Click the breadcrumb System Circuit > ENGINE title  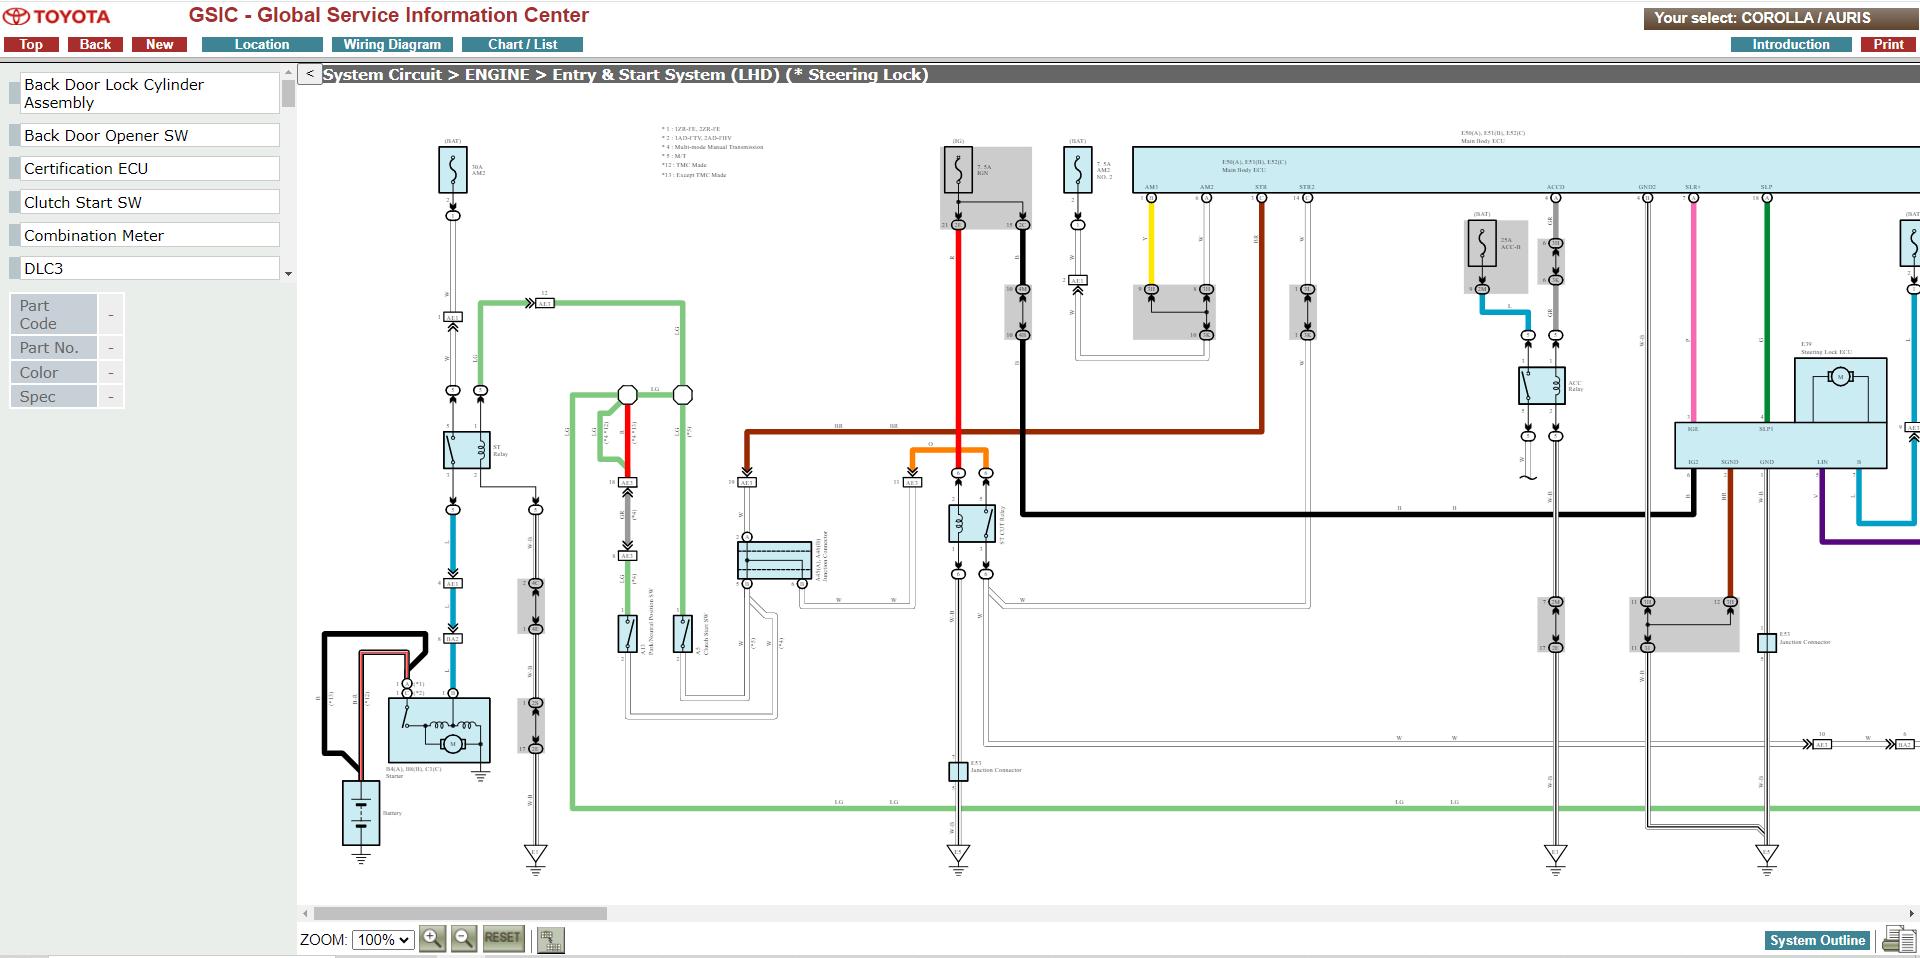[625, 74]
